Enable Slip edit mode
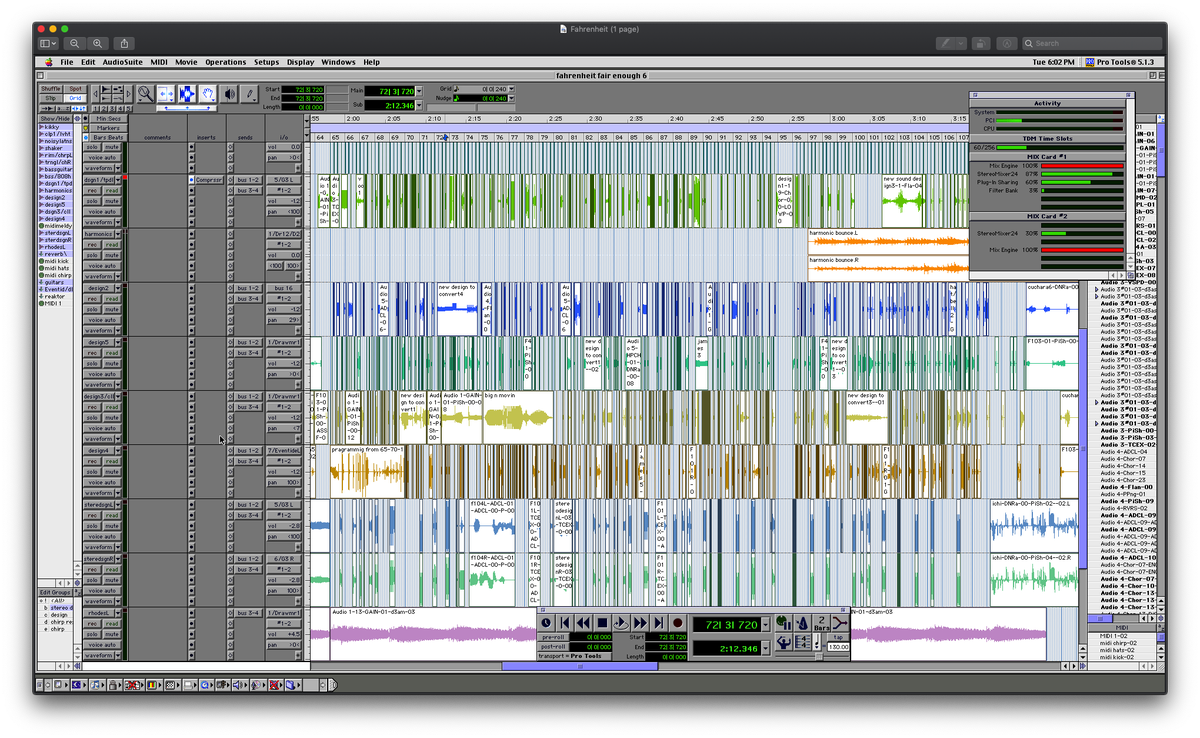The width and height of the screenshot is (1200, 738). 51,98
